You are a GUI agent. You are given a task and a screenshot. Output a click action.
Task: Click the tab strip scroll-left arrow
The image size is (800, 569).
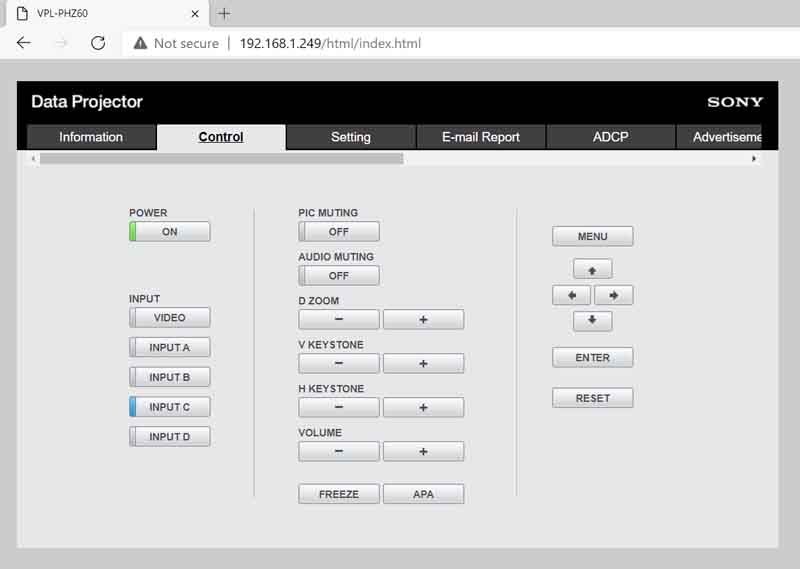point(33,159)
